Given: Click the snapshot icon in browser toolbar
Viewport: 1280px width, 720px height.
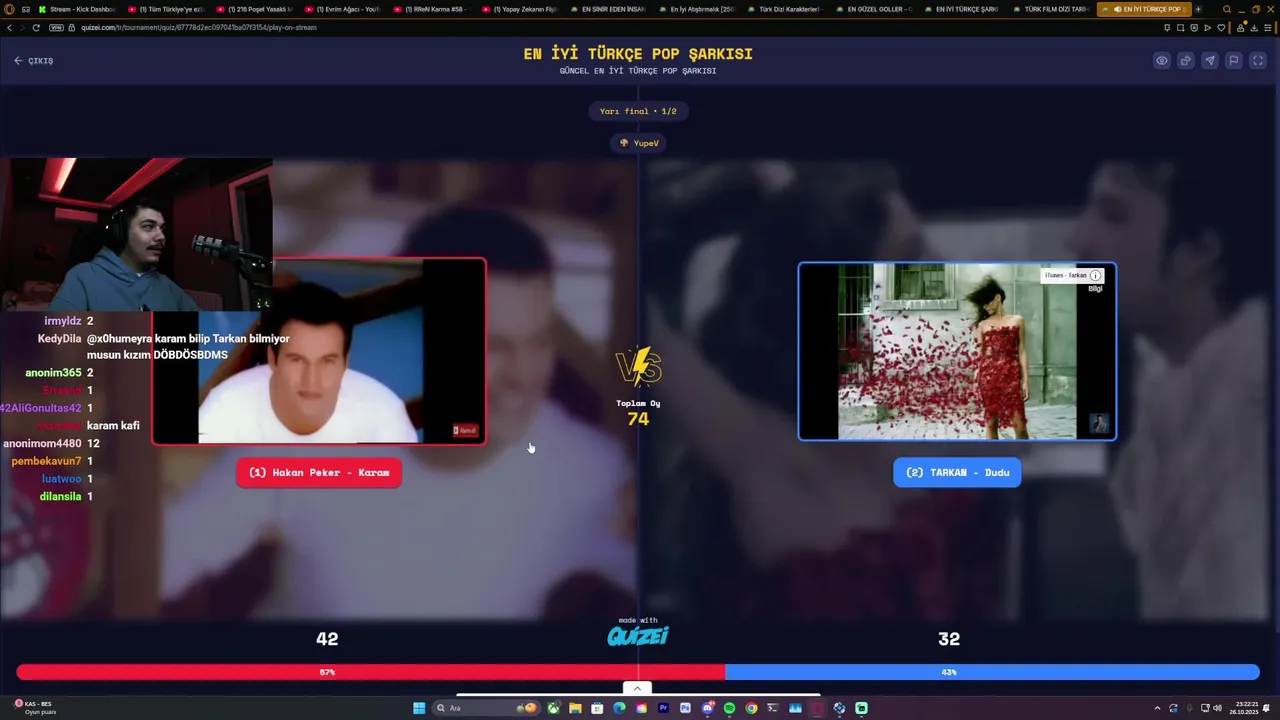Looking at the screenshot, I should click(x=1180, y=28).
